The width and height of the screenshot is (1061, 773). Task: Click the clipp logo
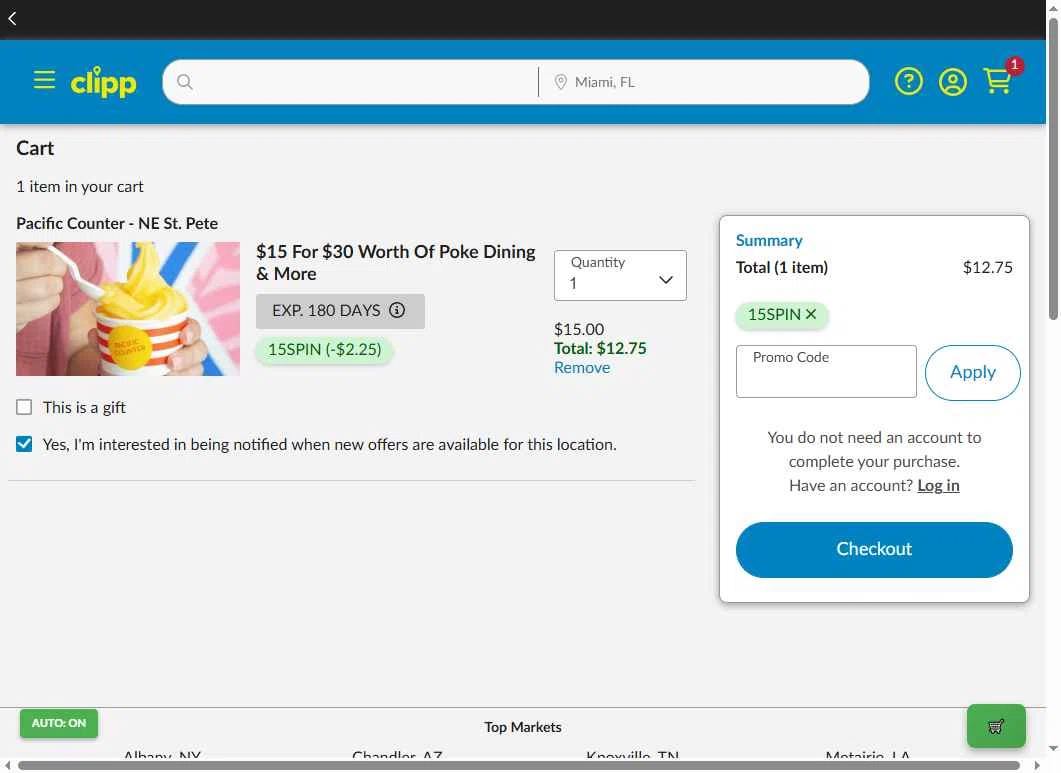pos(104,82)
